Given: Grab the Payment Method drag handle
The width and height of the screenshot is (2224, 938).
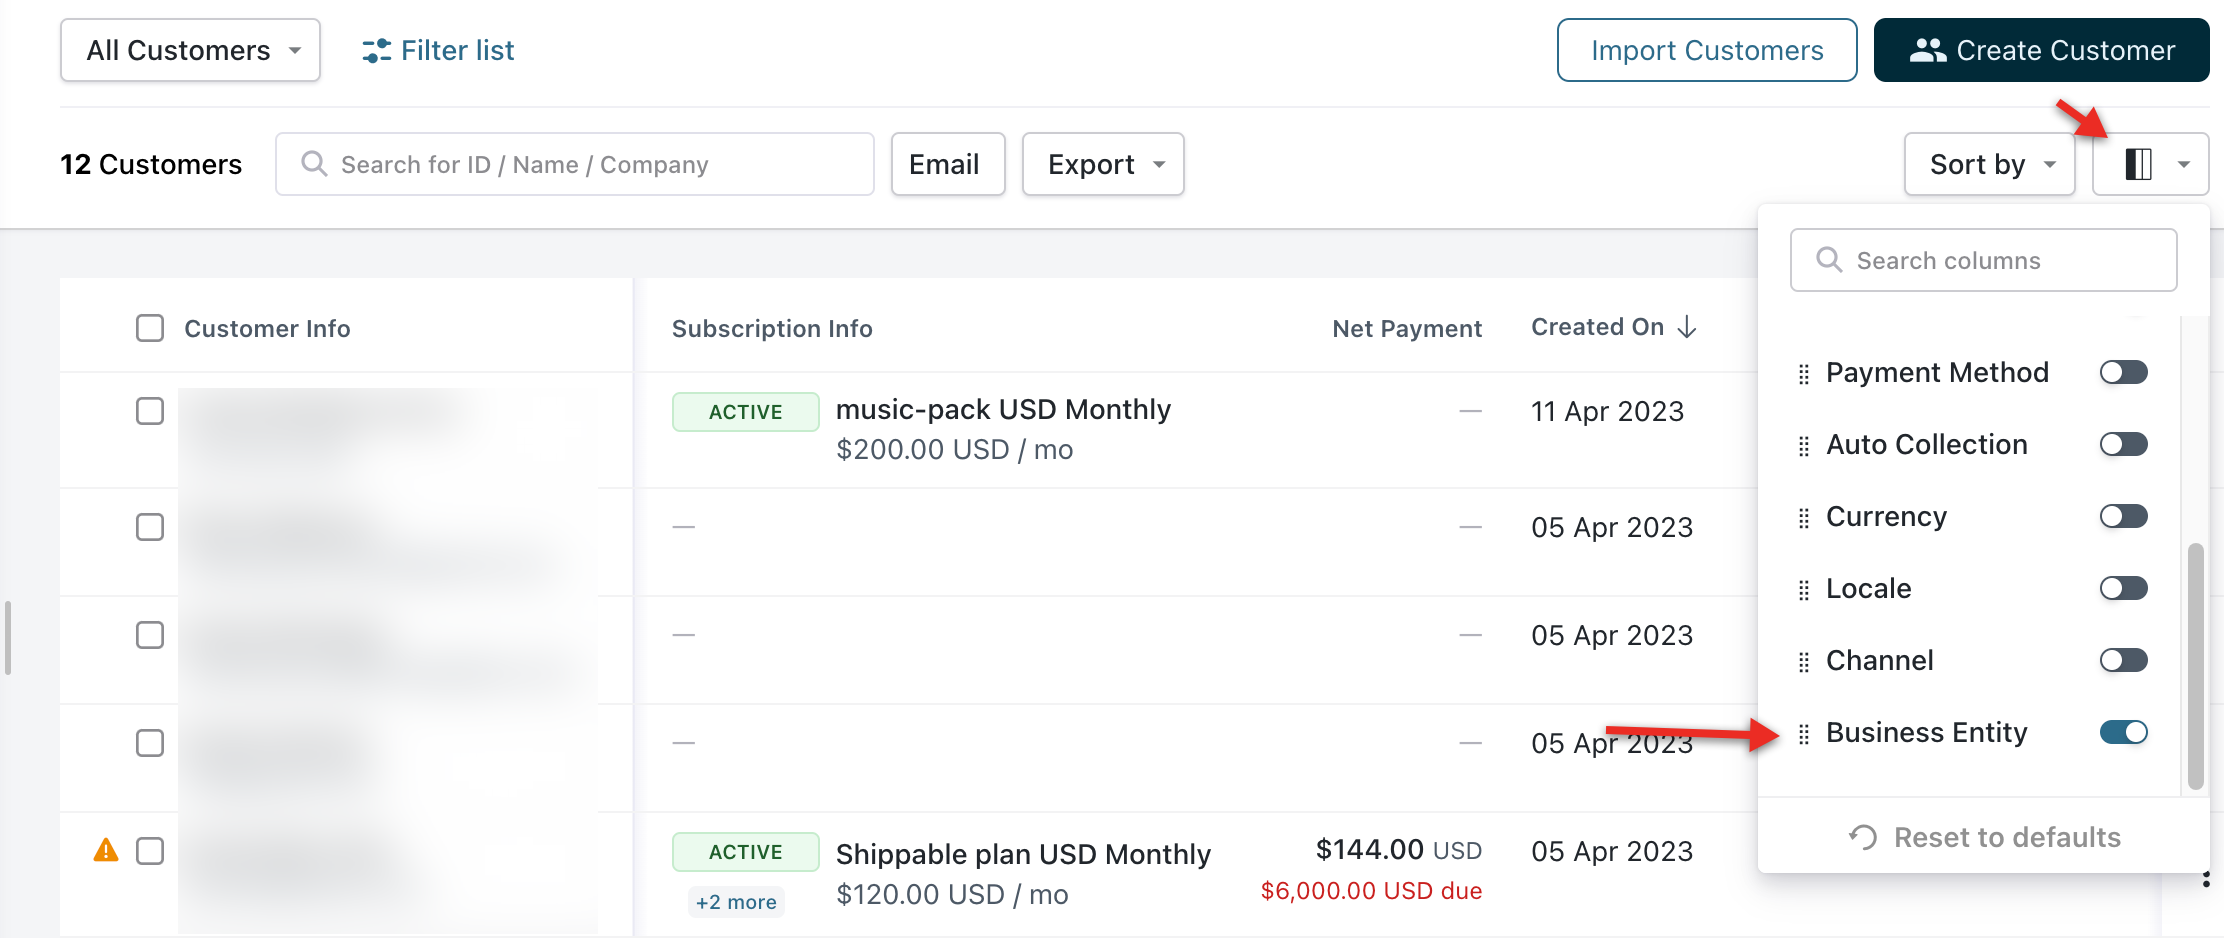Looking at the screenshot, I should click(1803, 374).
